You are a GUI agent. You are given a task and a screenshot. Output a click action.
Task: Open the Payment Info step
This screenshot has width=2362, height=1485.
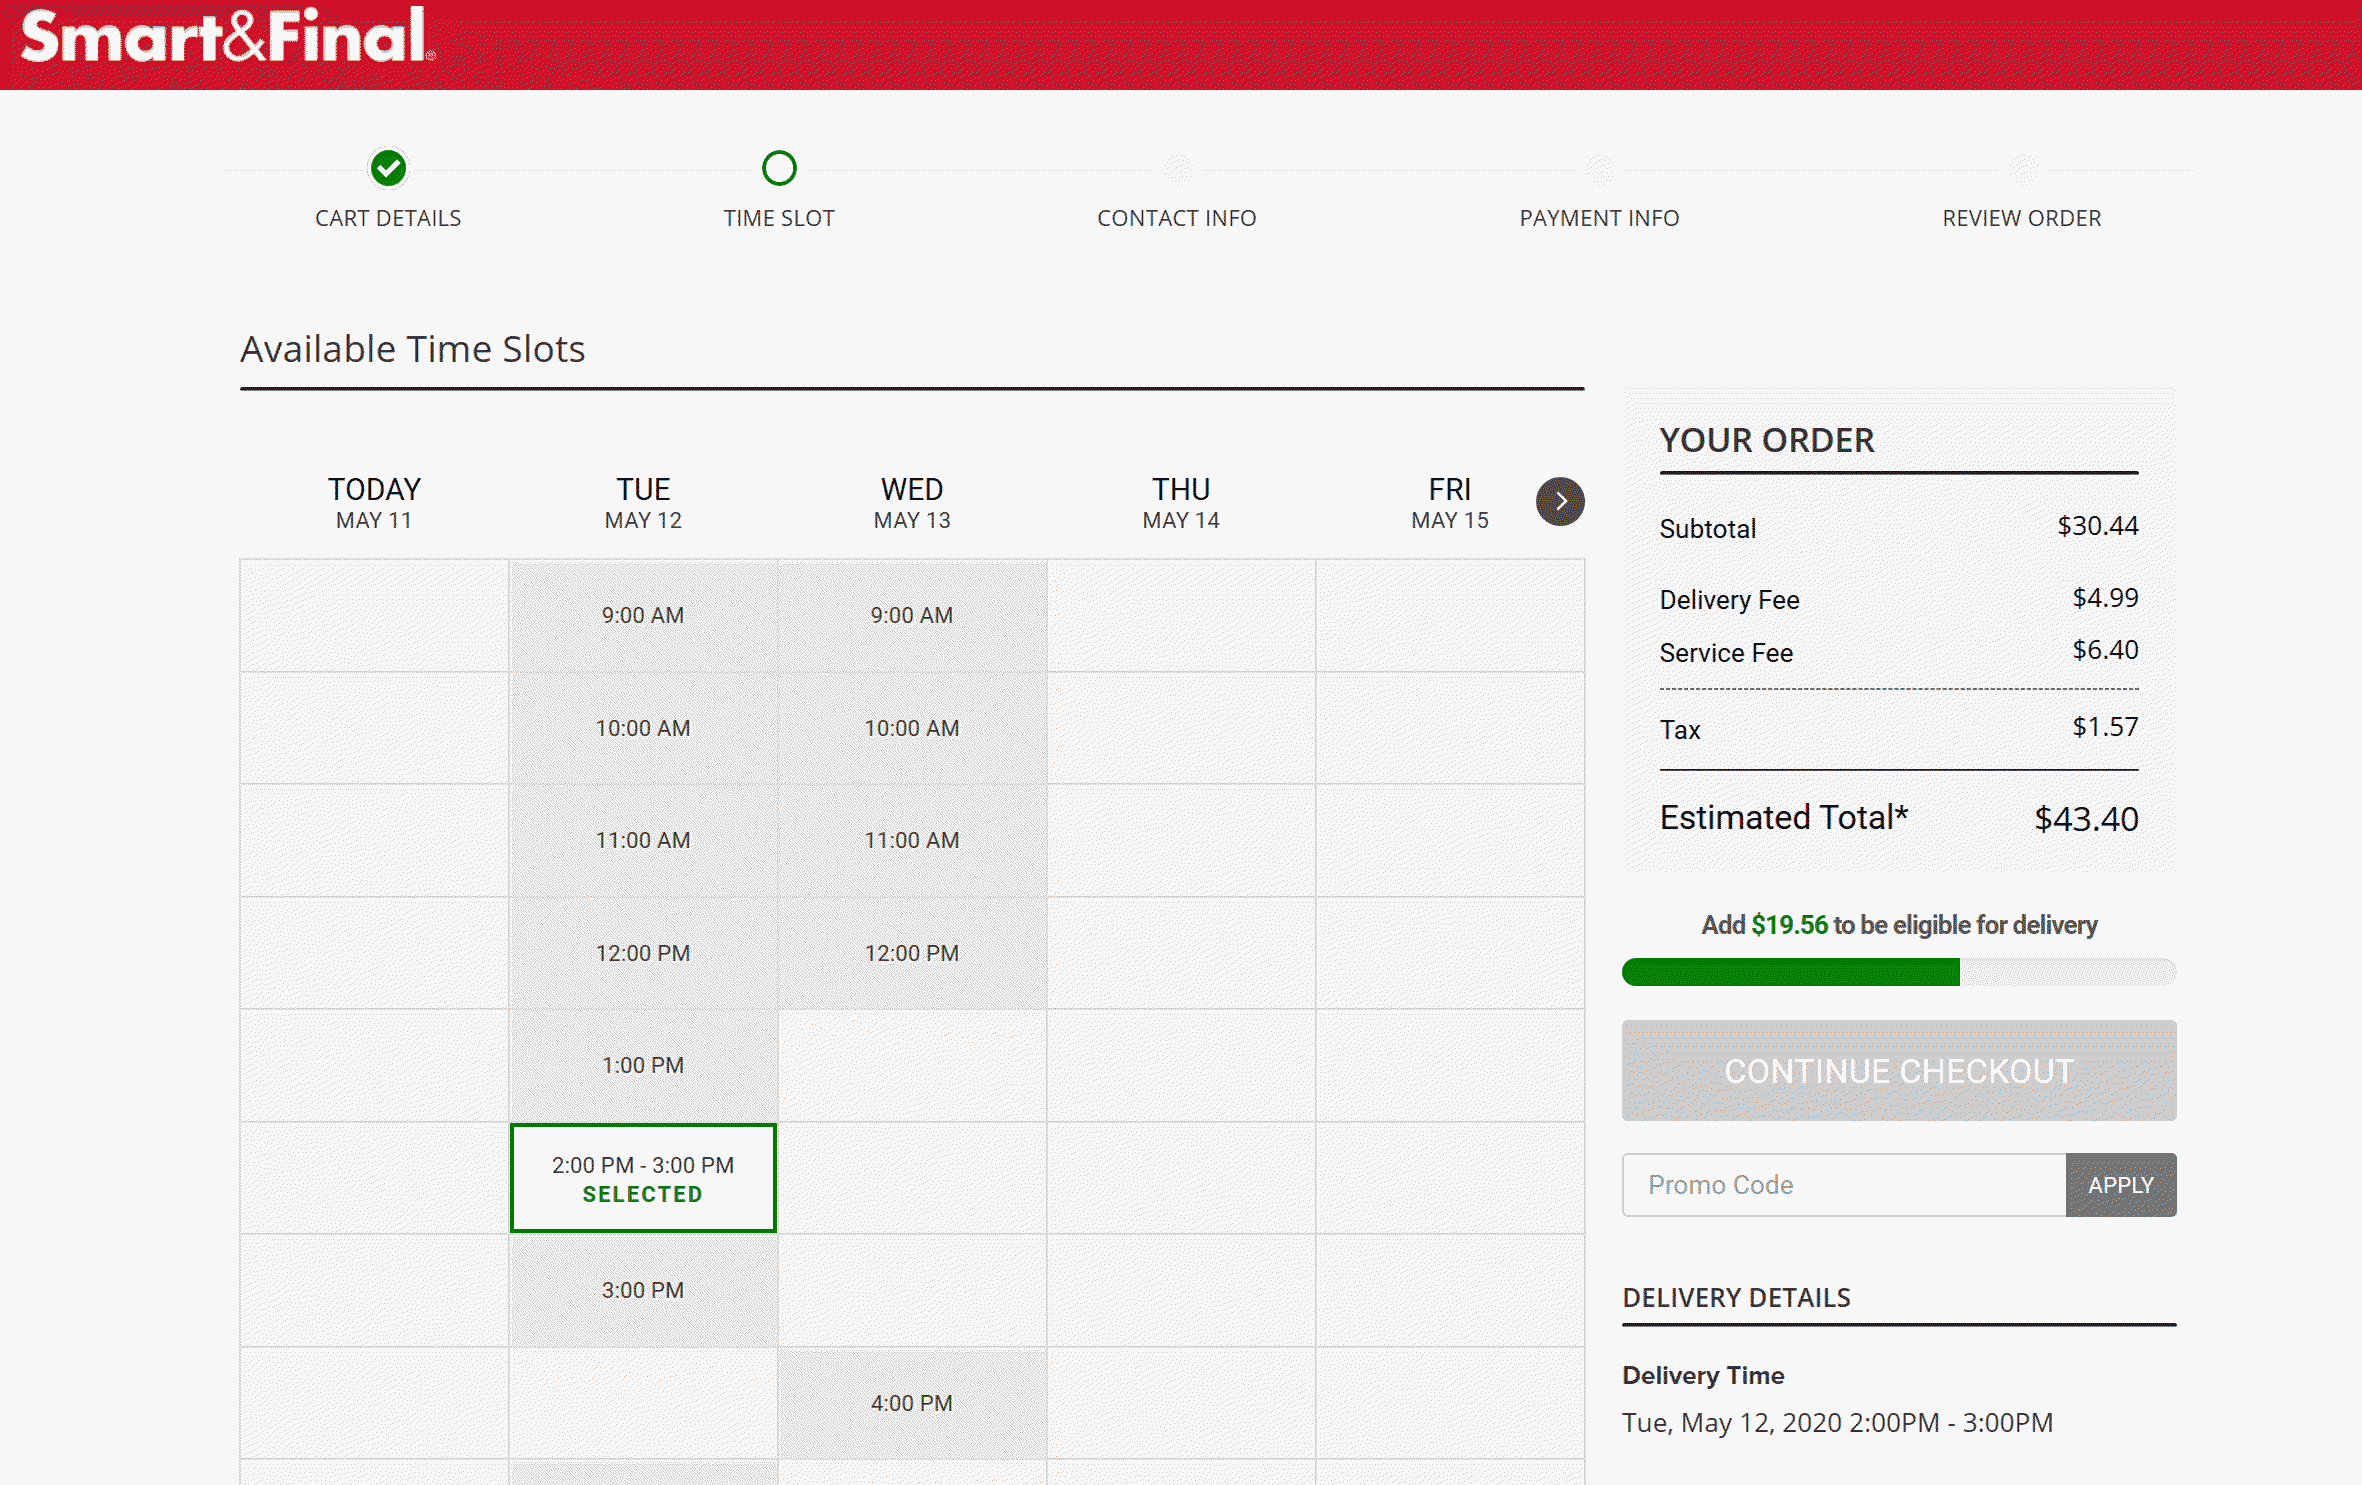pos(1599,218)
